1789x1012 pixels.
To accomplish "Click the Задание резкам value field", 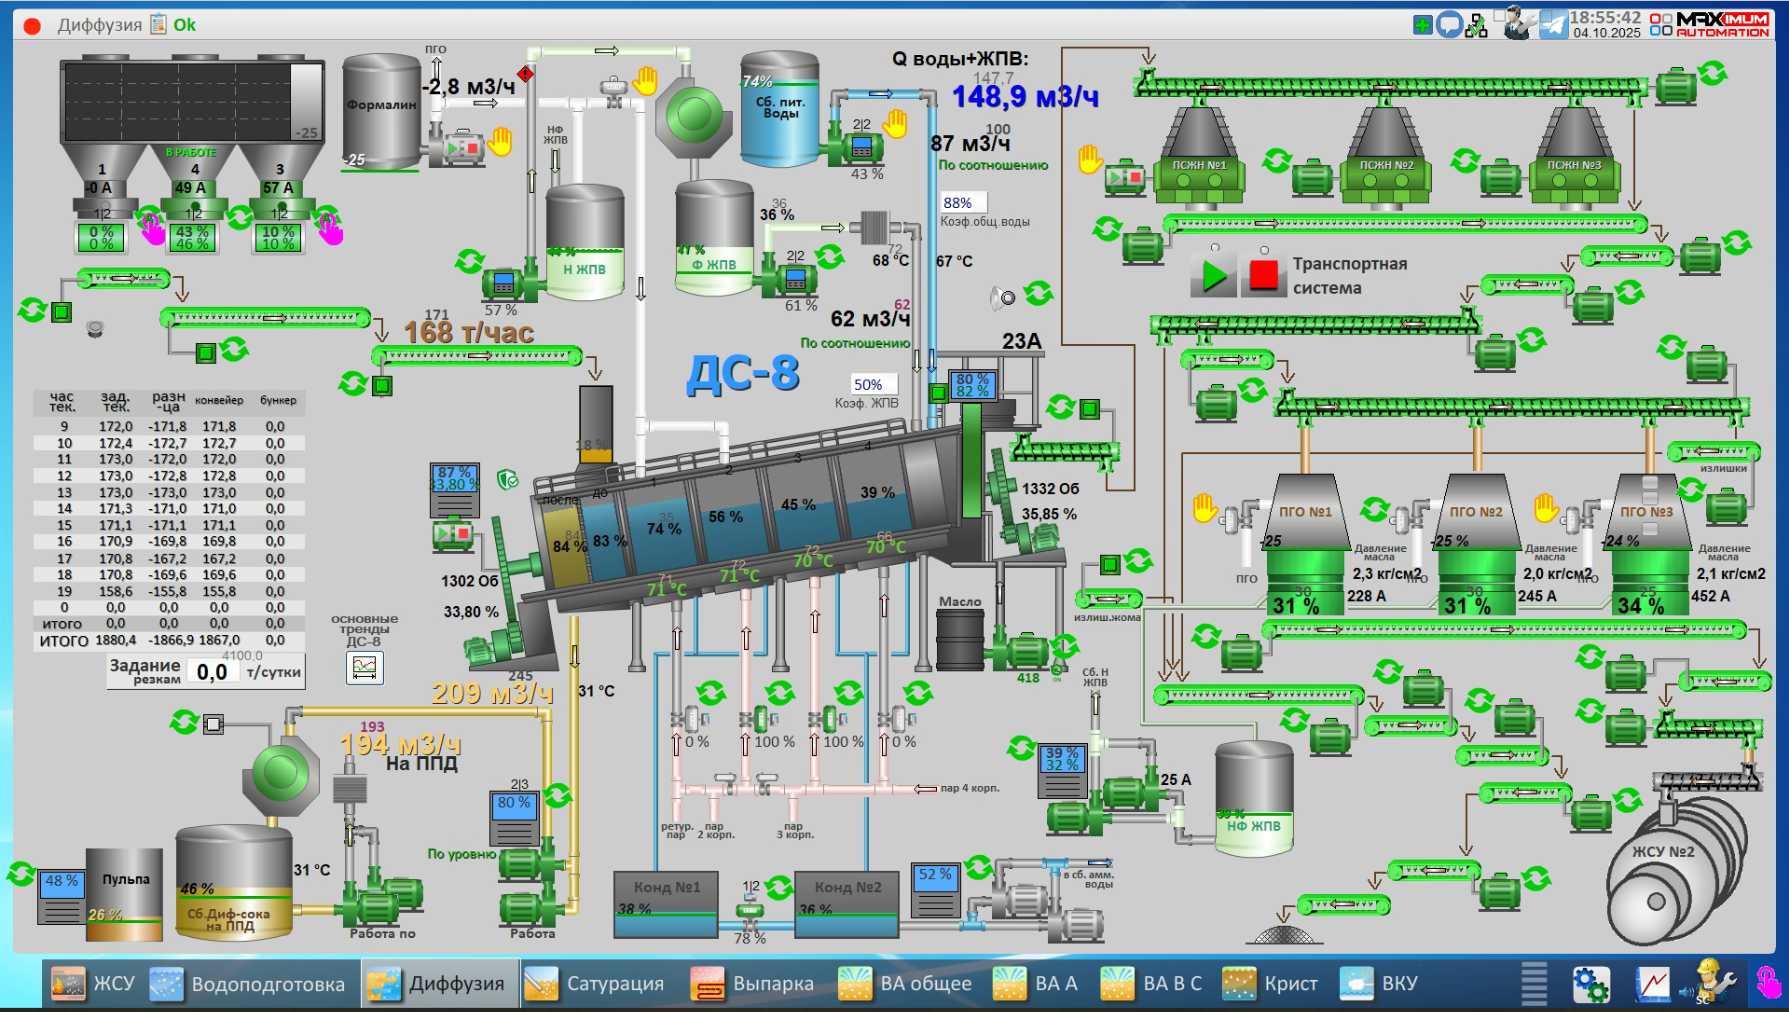I will (x=212, y=672).
